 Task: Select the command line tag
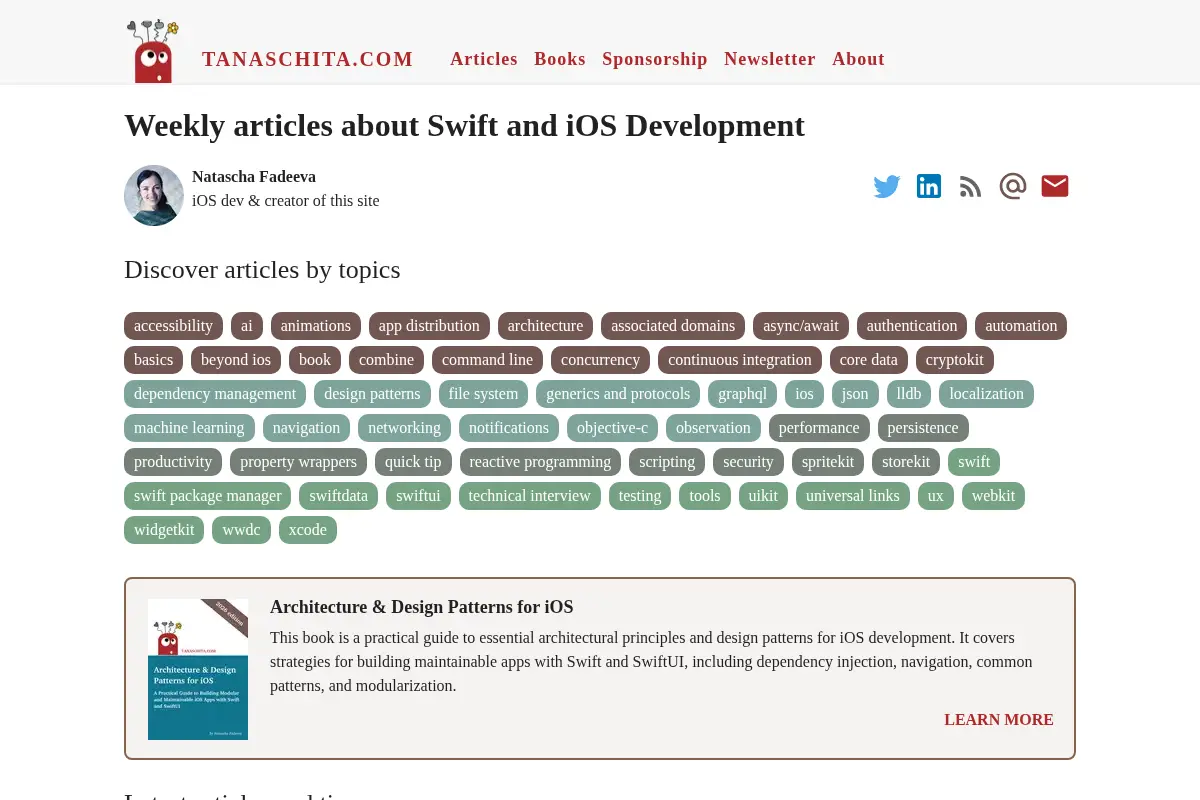[487, 360]
